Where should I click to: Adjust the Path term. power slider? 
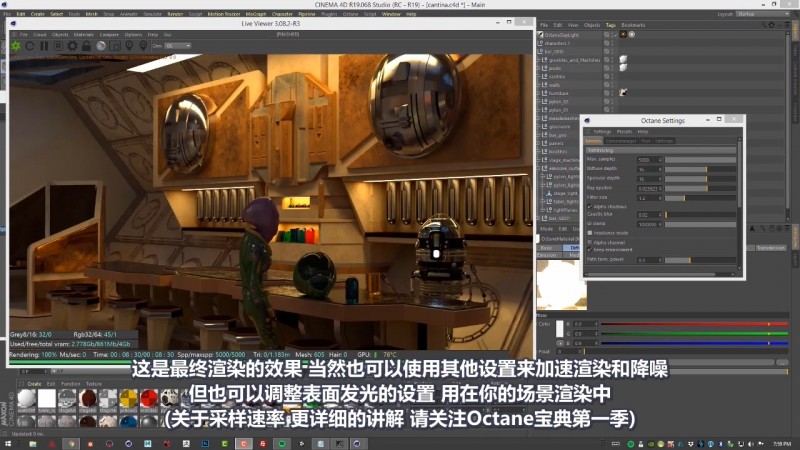click(x=701, y=260)
